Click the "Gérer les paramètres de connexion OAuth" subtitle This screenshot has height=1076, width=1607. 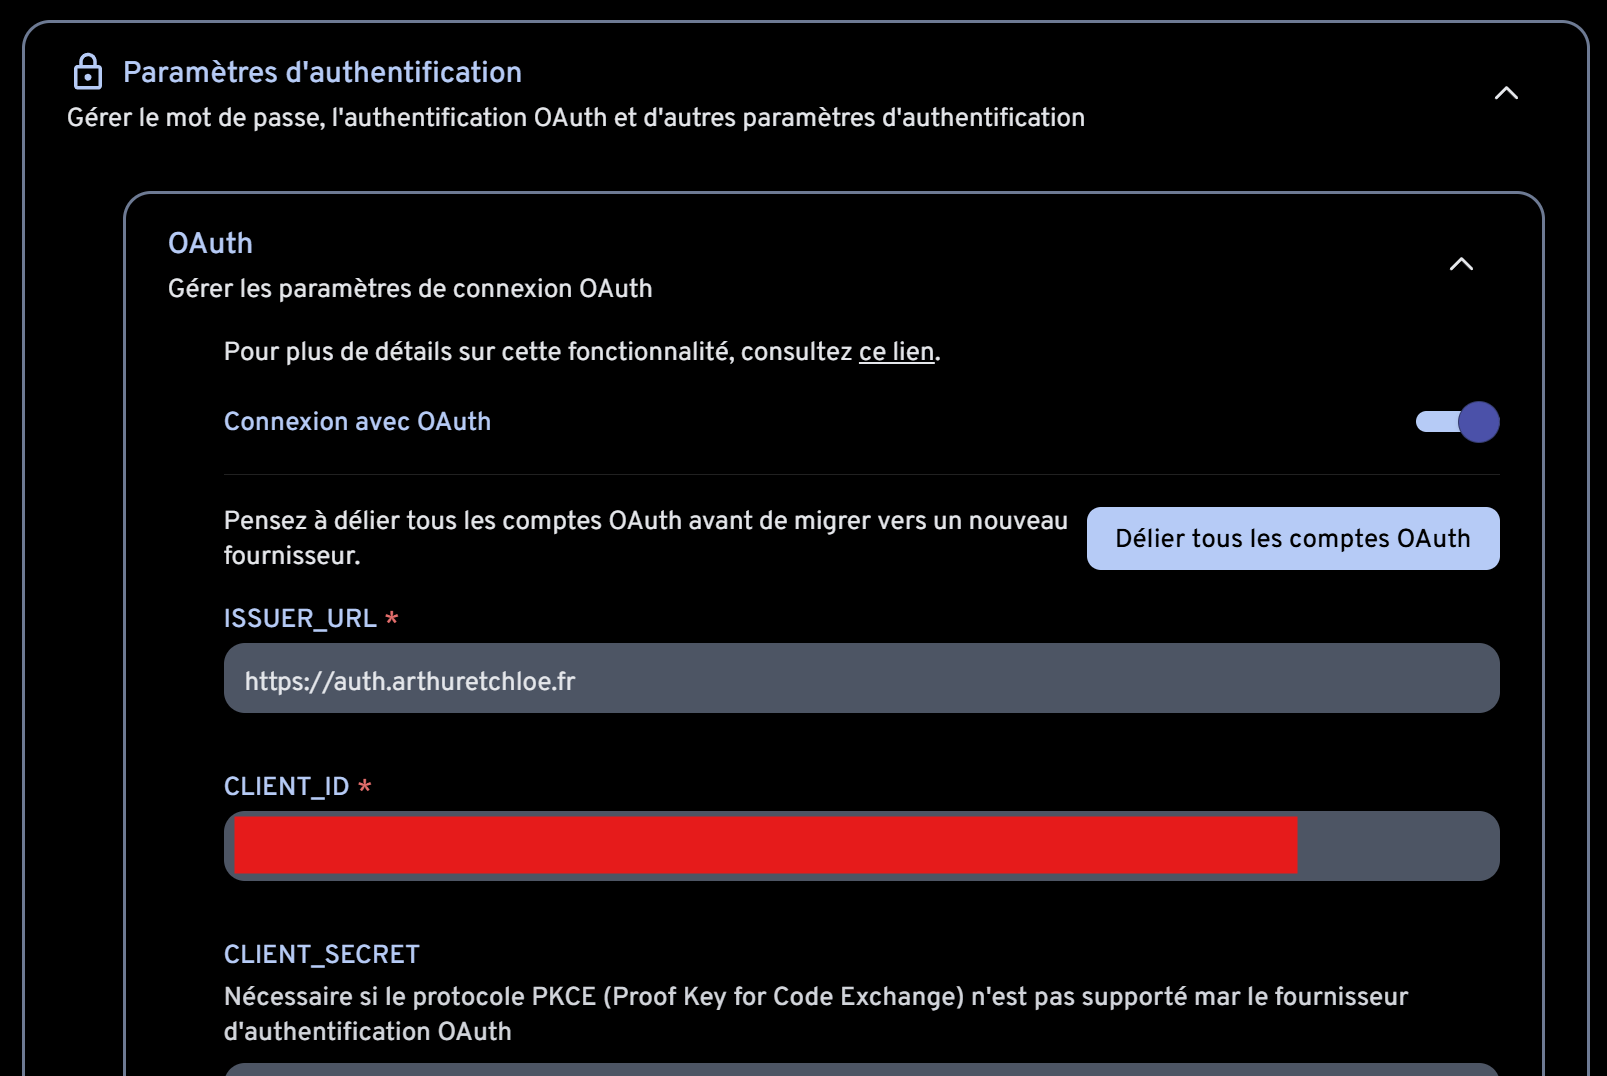(410, 289)
